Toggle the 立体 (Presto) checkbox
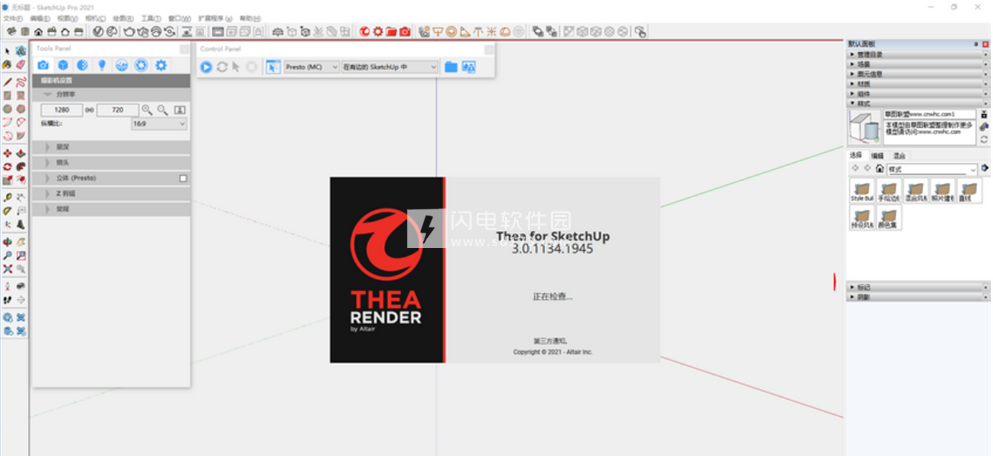The image size is (993, 456). (x=183, y=179)
